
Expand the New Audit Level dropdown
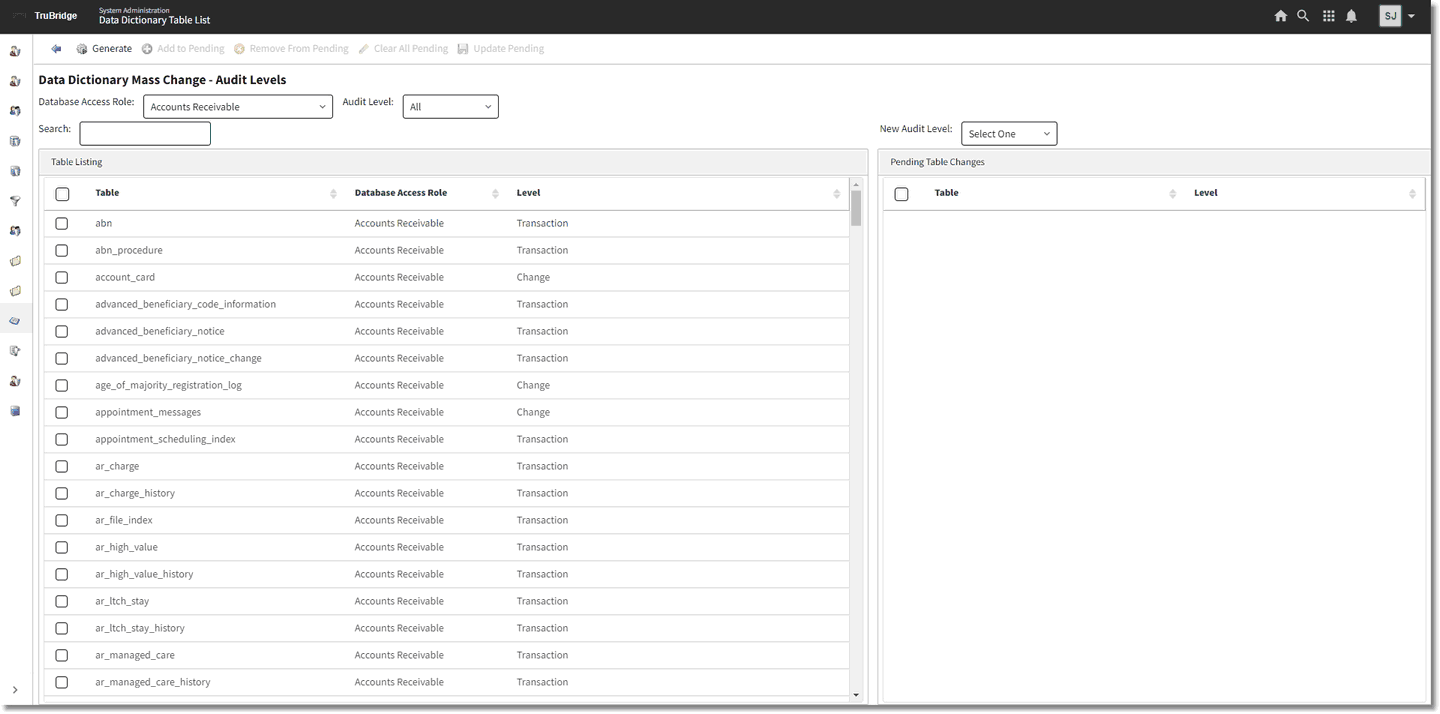(x=1008, y=134)
